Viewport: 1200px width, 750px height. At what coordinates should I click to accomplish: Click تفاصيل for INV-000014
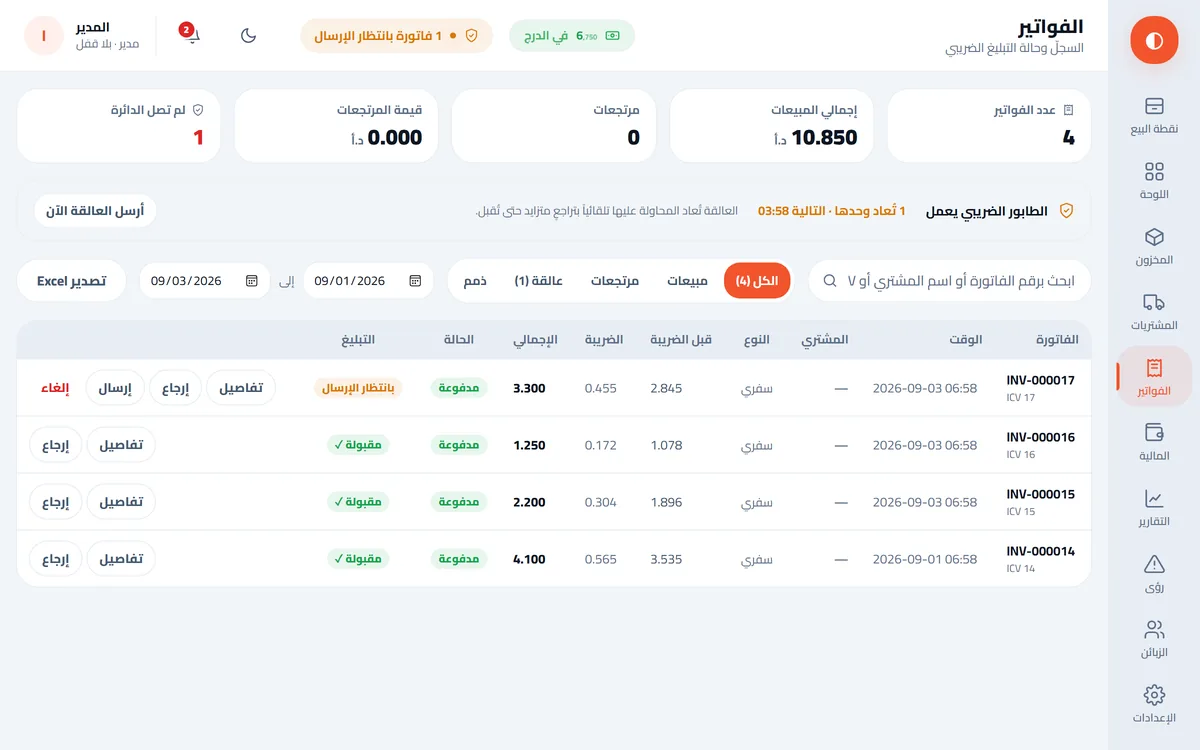click(x=121, y=559)
